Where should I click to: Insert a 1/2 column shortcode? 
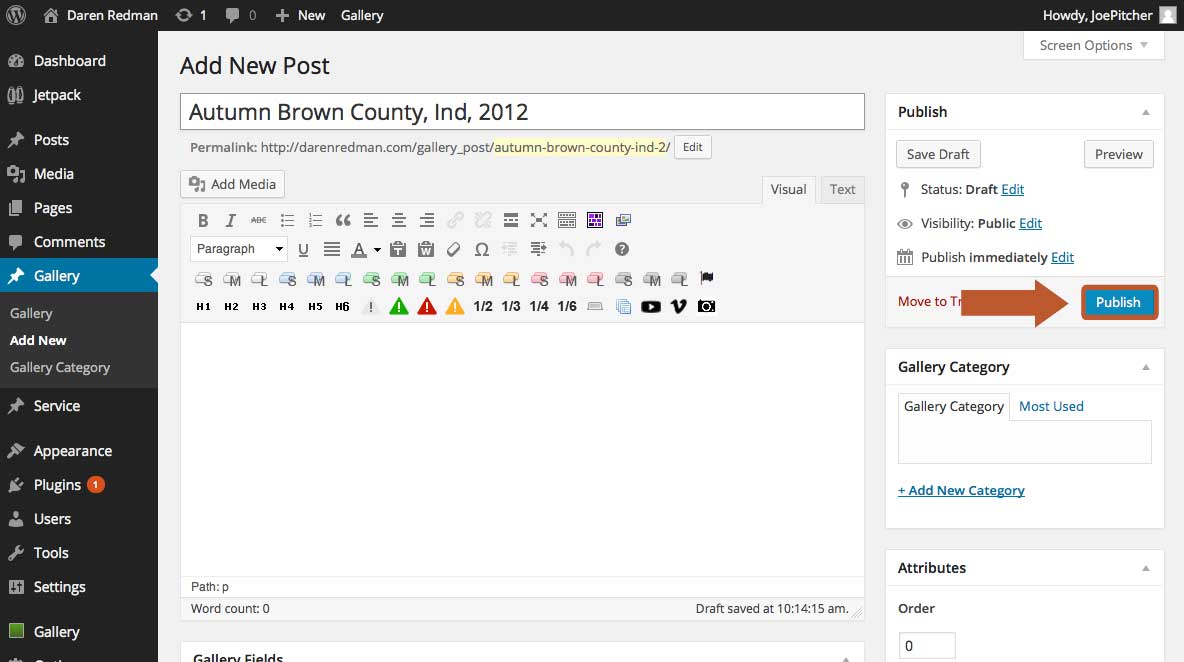click(x=483, y=306)
